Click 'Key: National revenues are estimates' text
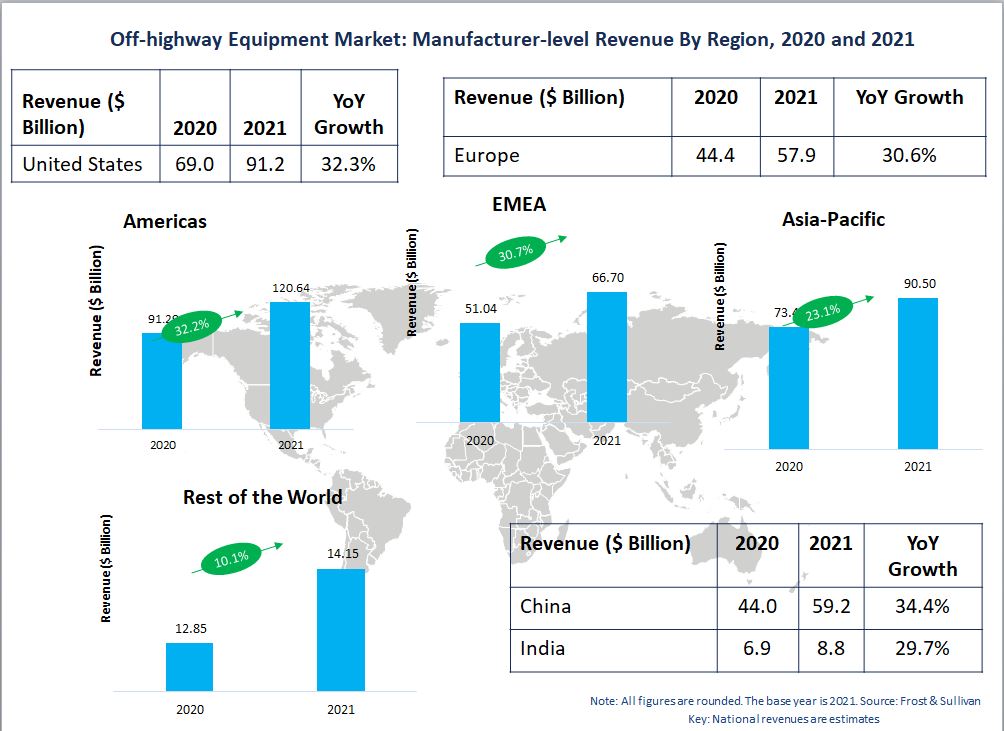Screen dimensions: 1004x731 [784, 719]
